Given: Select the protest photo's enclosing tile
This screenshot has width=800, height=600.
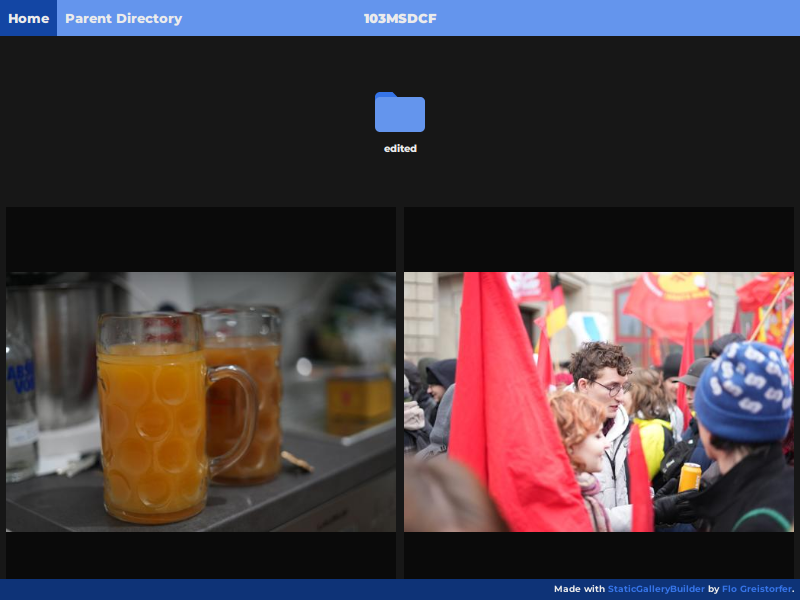Looking at the screenshot, I should 598,400.
